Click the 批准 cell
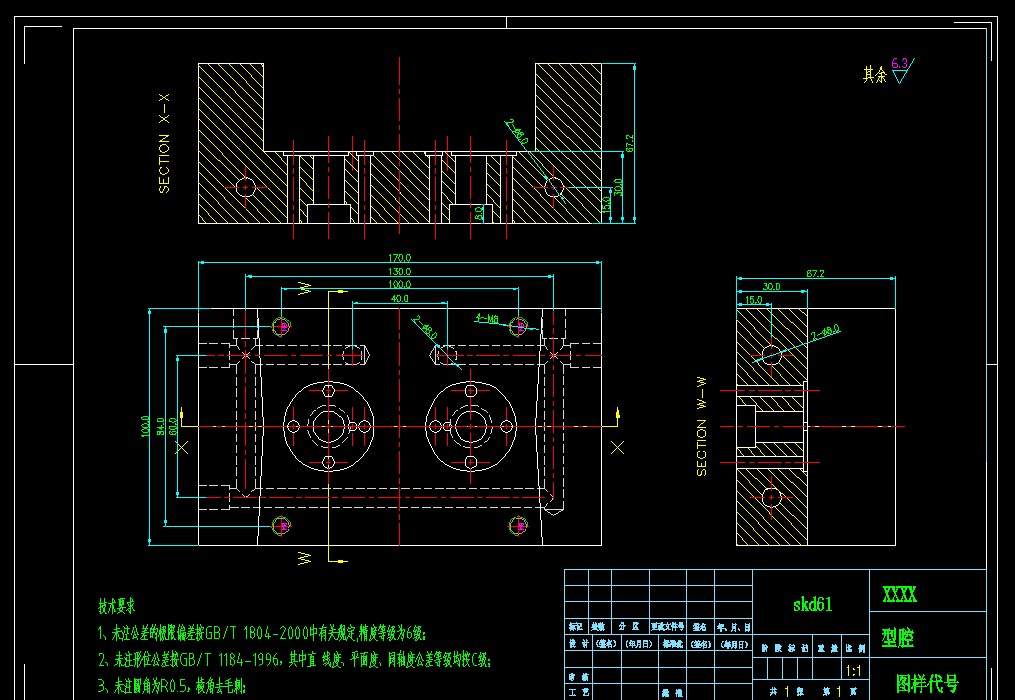 click(x=672, y=693)
